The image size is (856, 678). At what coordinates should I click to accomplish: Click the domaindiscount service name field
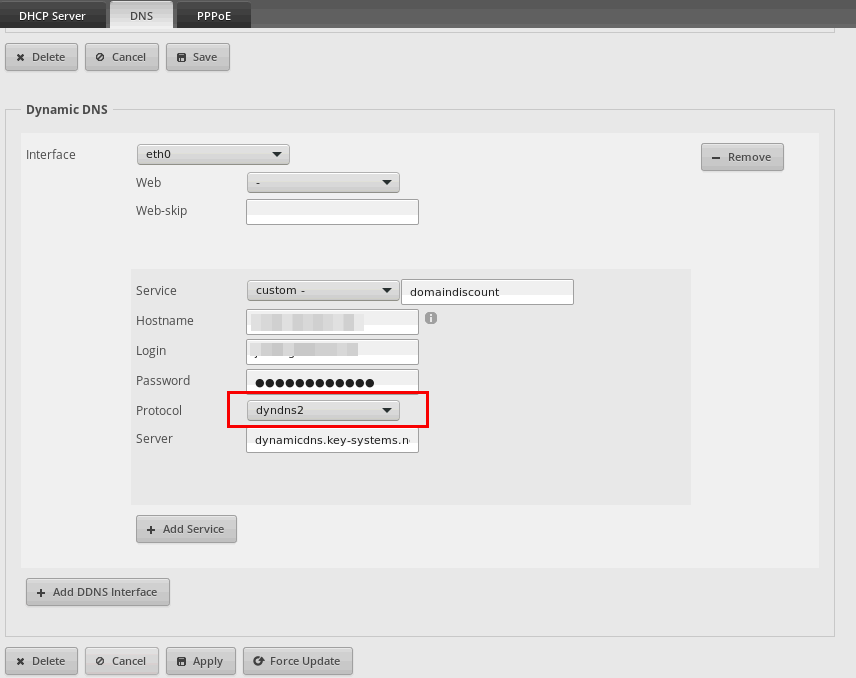pyautogui.click(x=487, y=292)
